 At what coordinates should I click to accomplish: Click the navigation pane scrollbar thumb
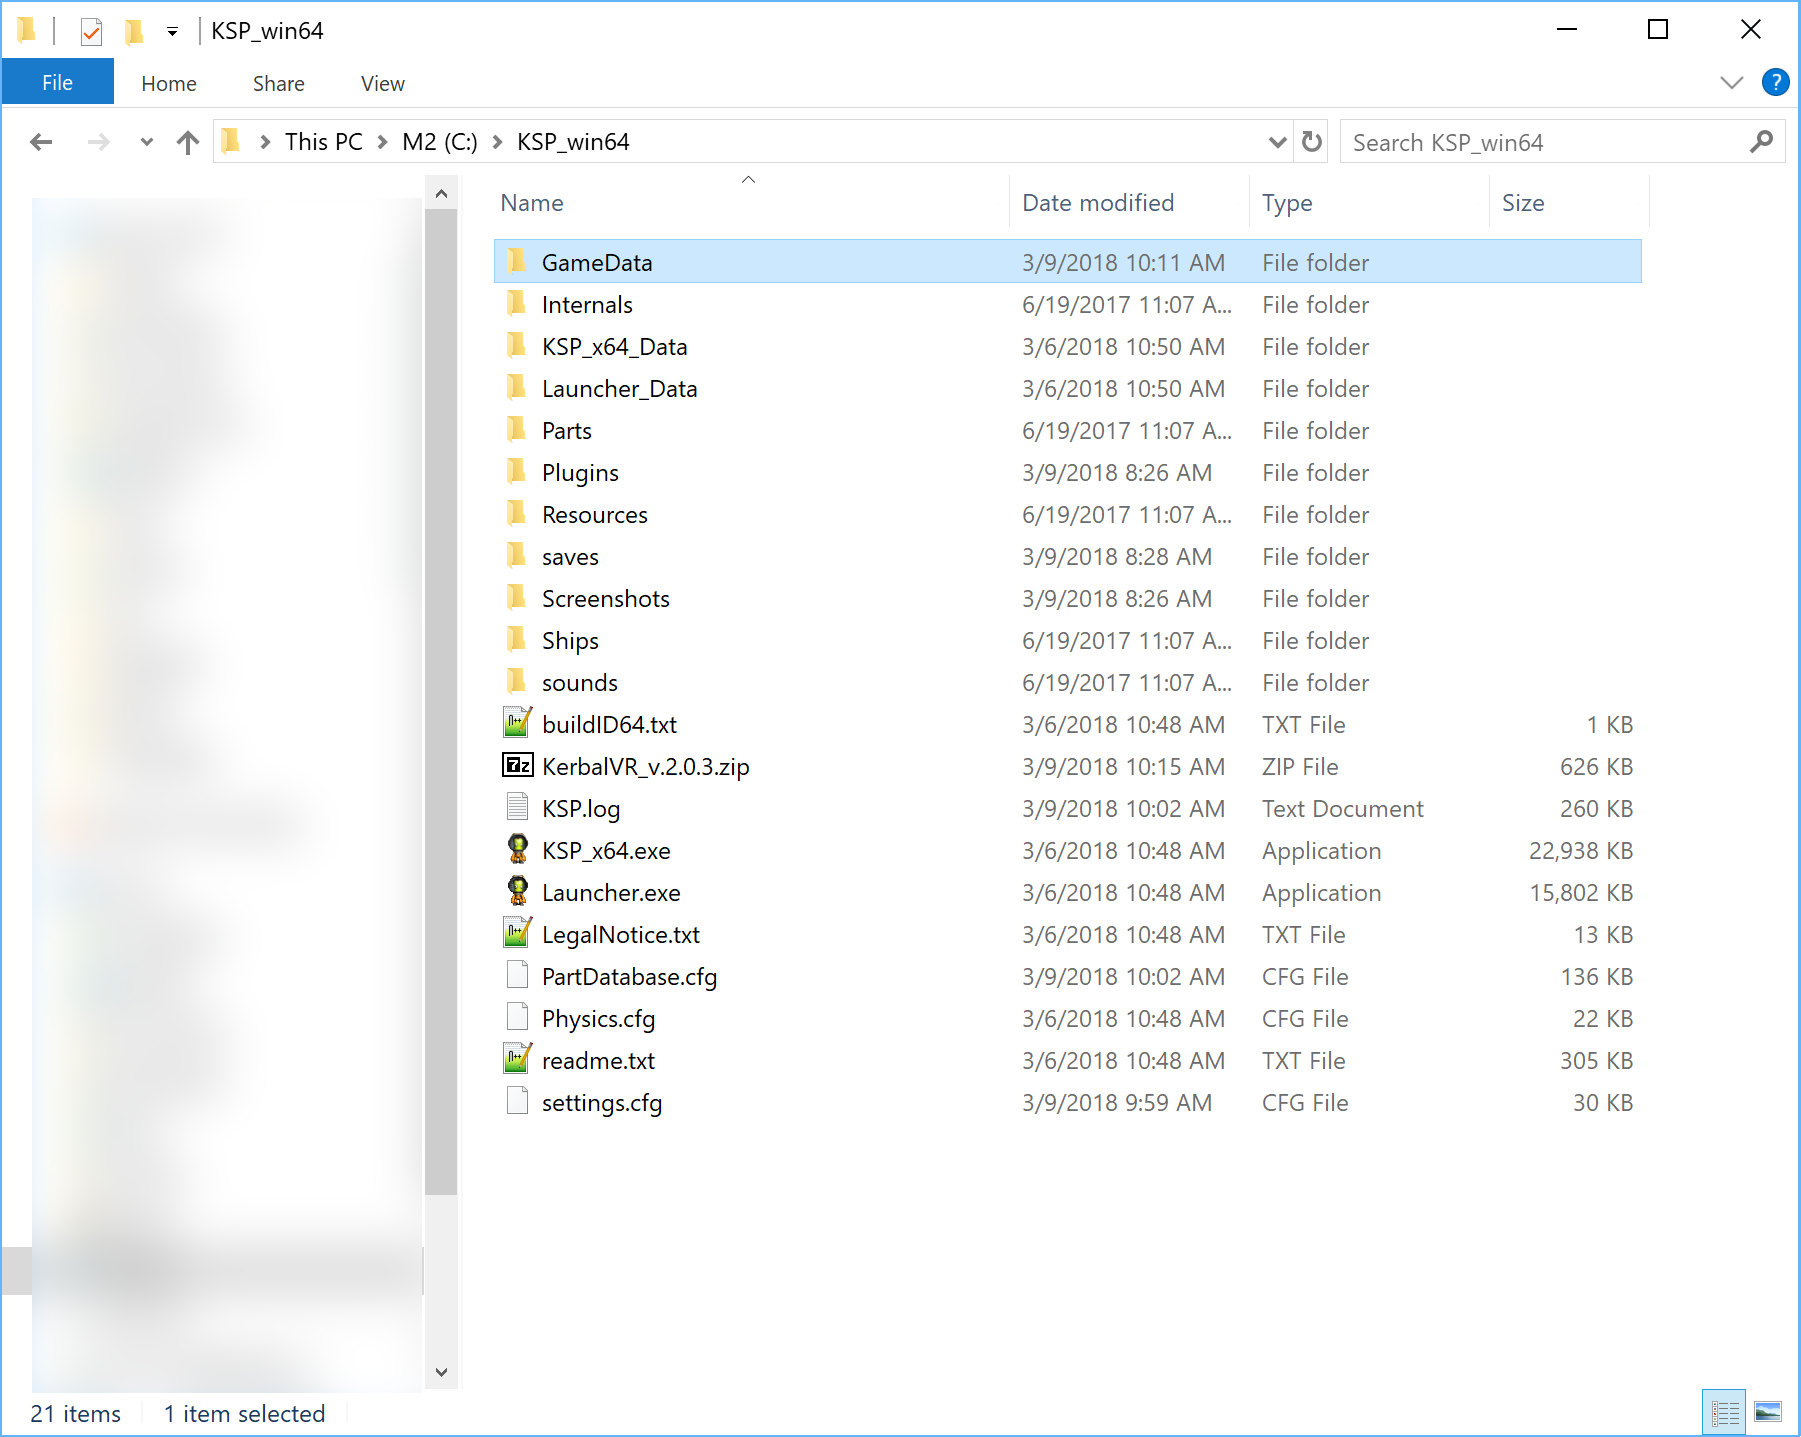click(441, 702)
